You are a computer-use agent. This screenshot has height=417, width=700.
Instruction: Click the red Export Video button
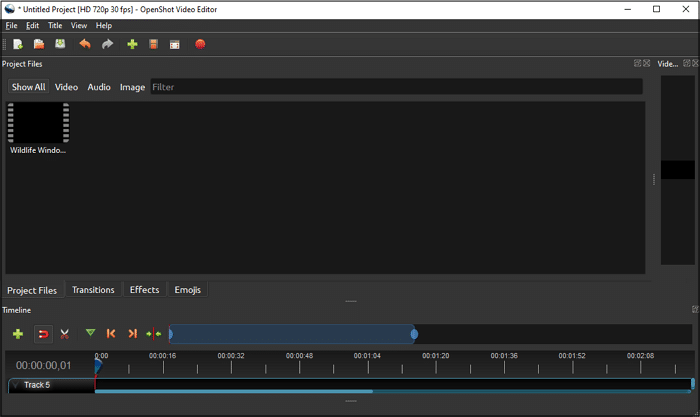coord(200,44)
